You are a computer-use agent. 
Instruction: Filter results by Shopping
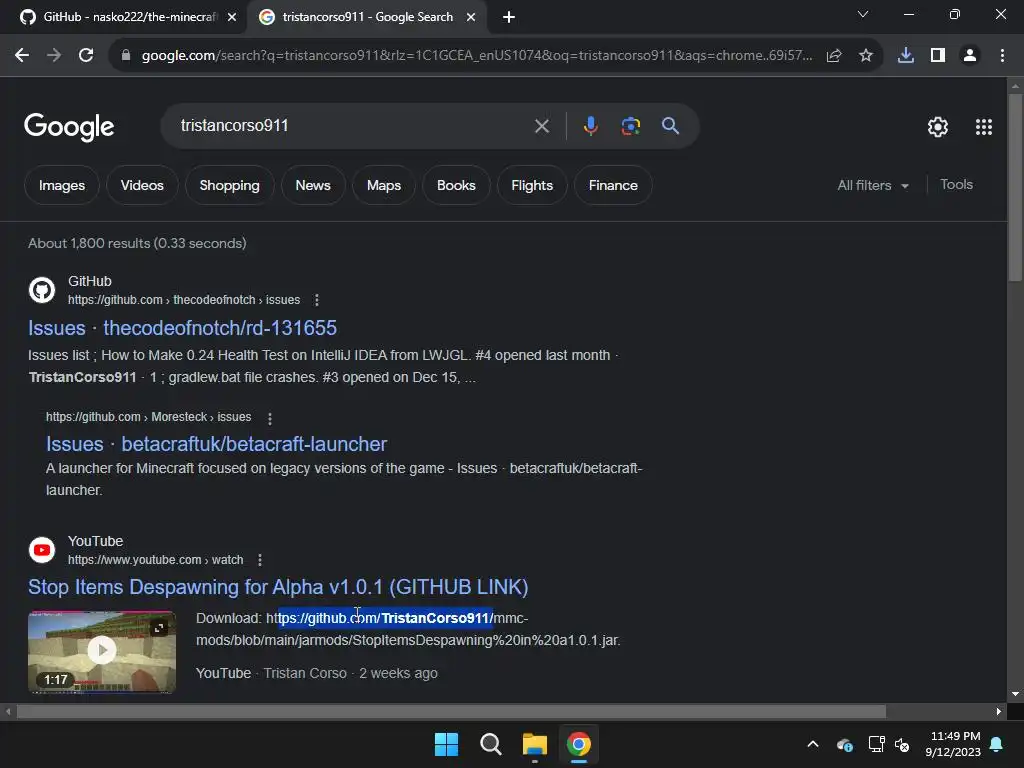(x=229, y=185)
